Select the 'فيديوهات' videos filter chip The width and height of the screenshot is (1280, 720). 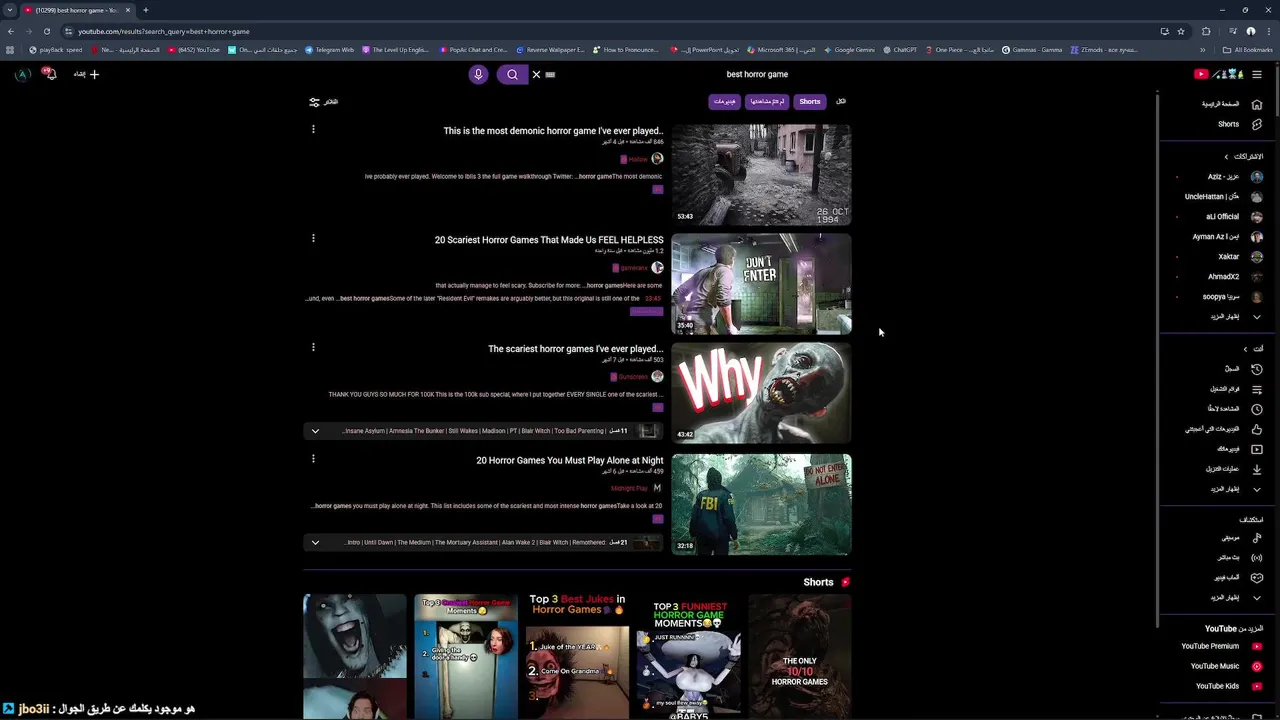pos(725,101)
